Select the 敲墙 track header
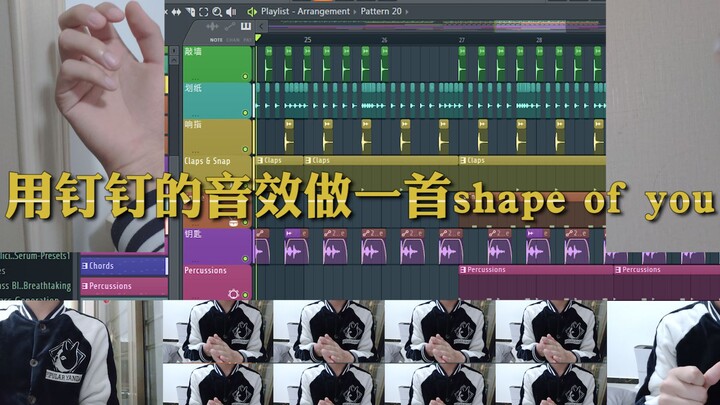This screenshot has height=405, width=720. (x=217, y=63)
